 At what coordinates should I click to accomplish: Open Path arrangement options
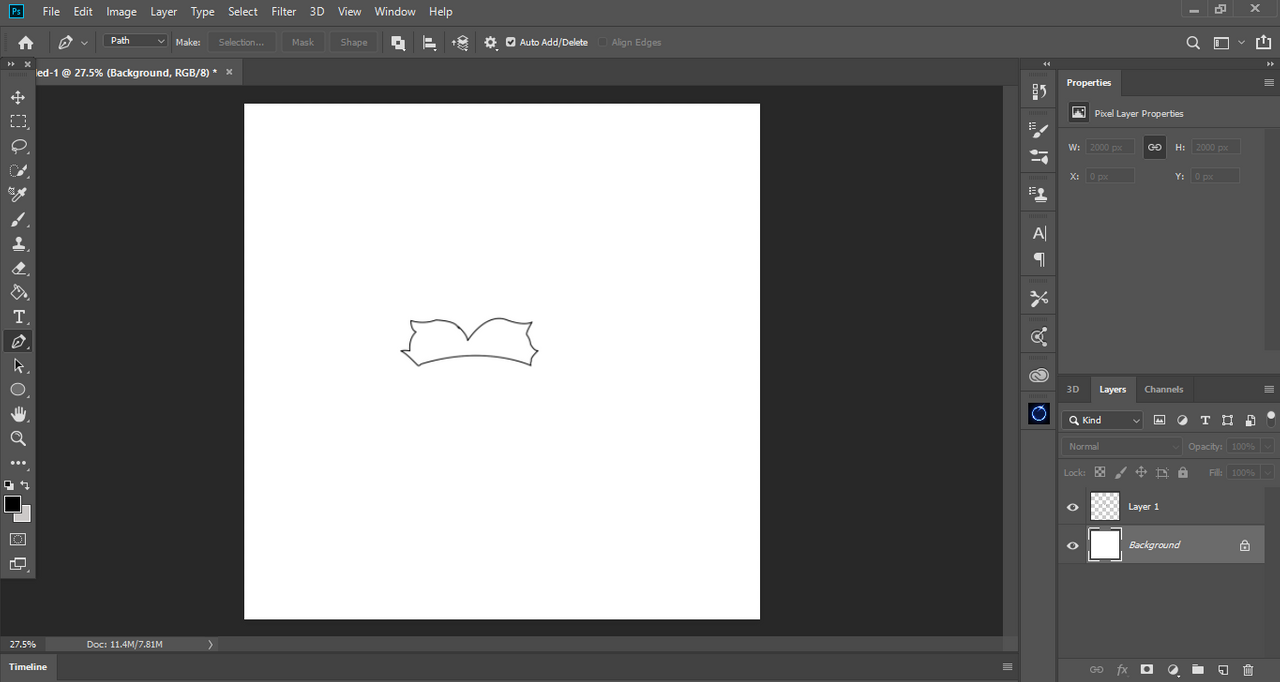(x=460, y=42)
